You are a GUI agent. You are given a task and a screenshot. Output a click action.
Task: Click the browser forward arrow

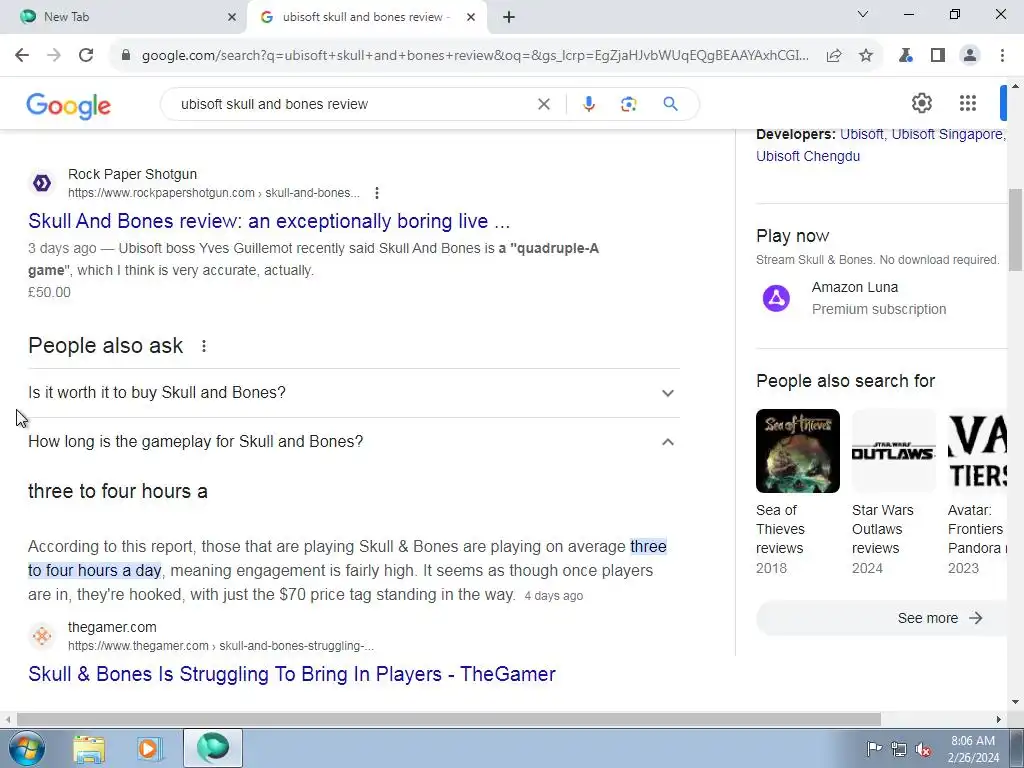(x=54, y=56)
